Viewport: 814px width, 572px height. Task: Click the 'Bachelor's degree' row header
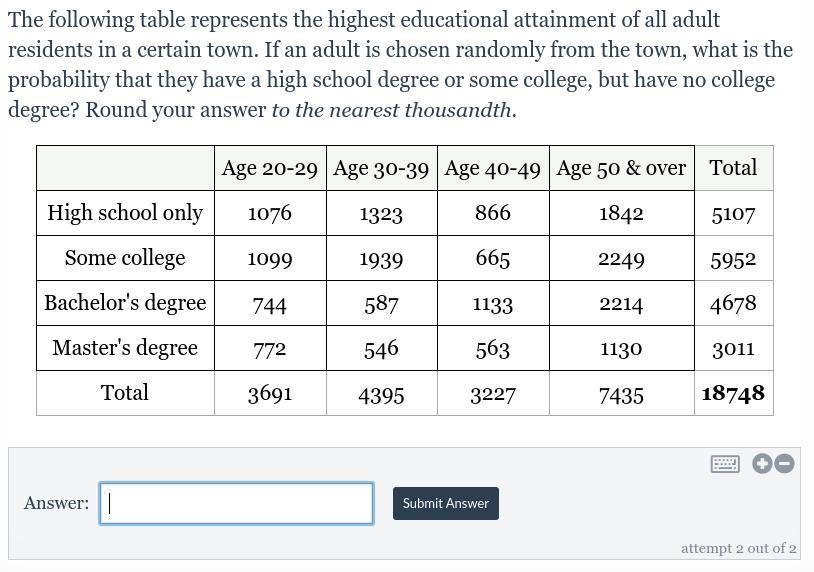pos(125,303)
